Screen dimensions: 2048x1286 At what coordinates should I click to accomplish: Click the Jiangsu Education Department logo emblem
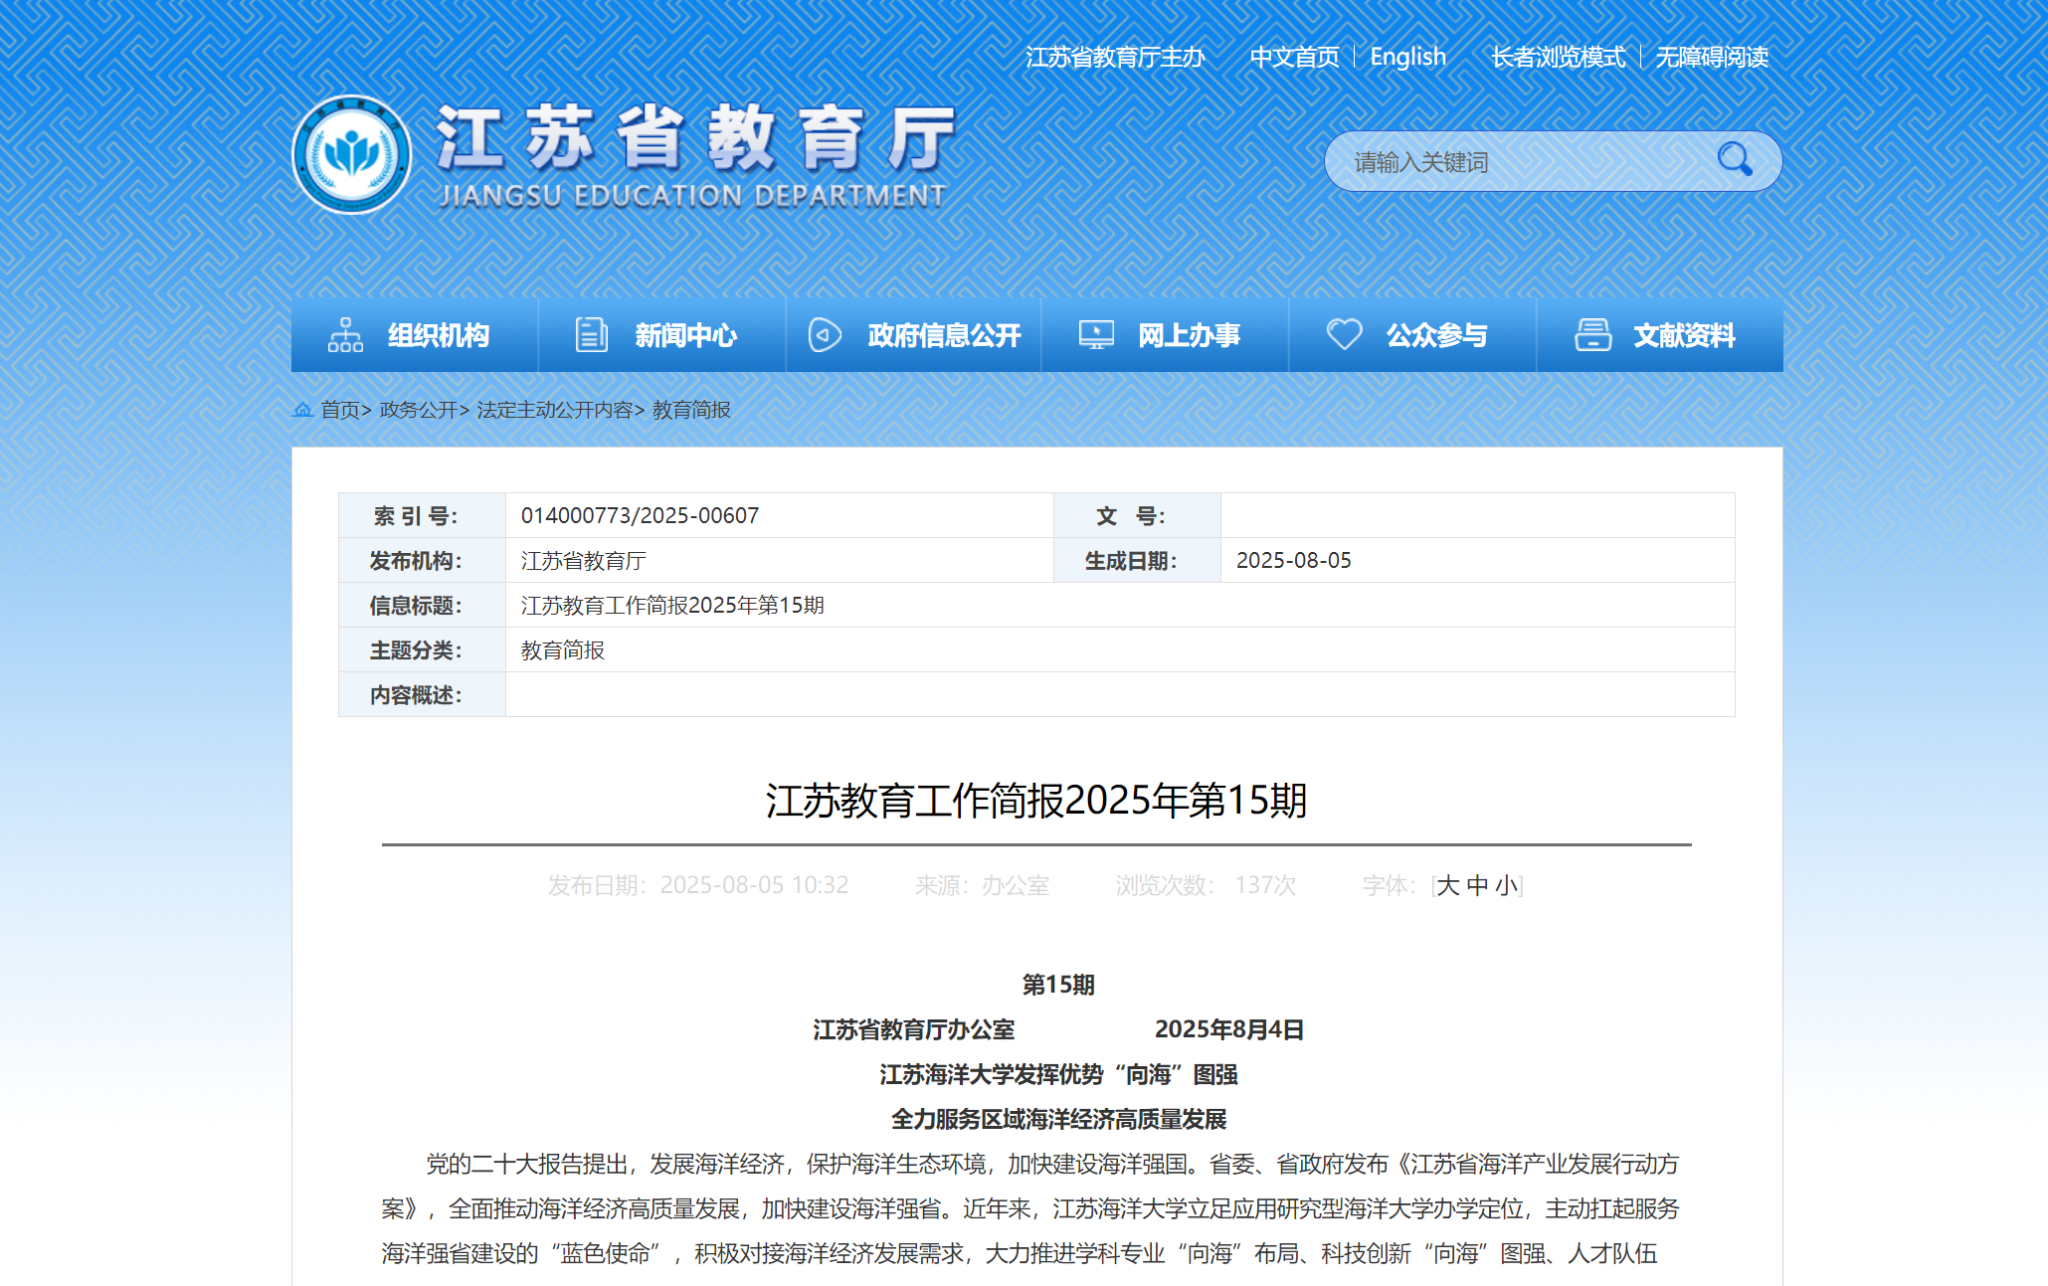pyautogui.click(x=351, y=155)
